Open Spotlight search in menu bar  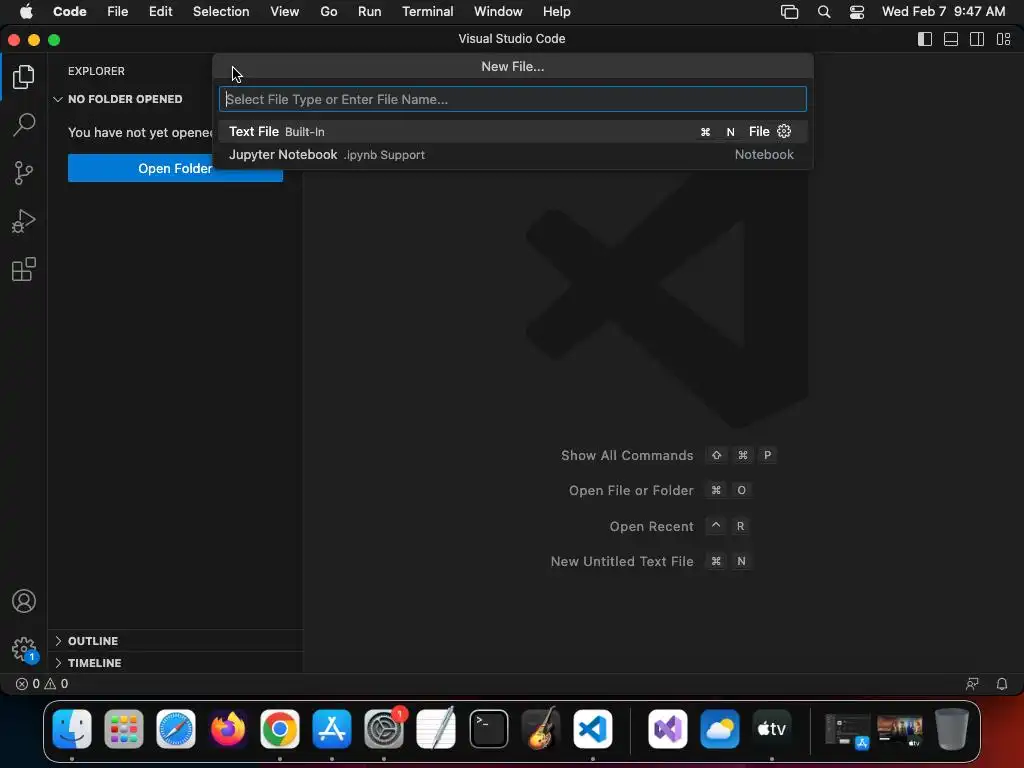pos(824,12)
